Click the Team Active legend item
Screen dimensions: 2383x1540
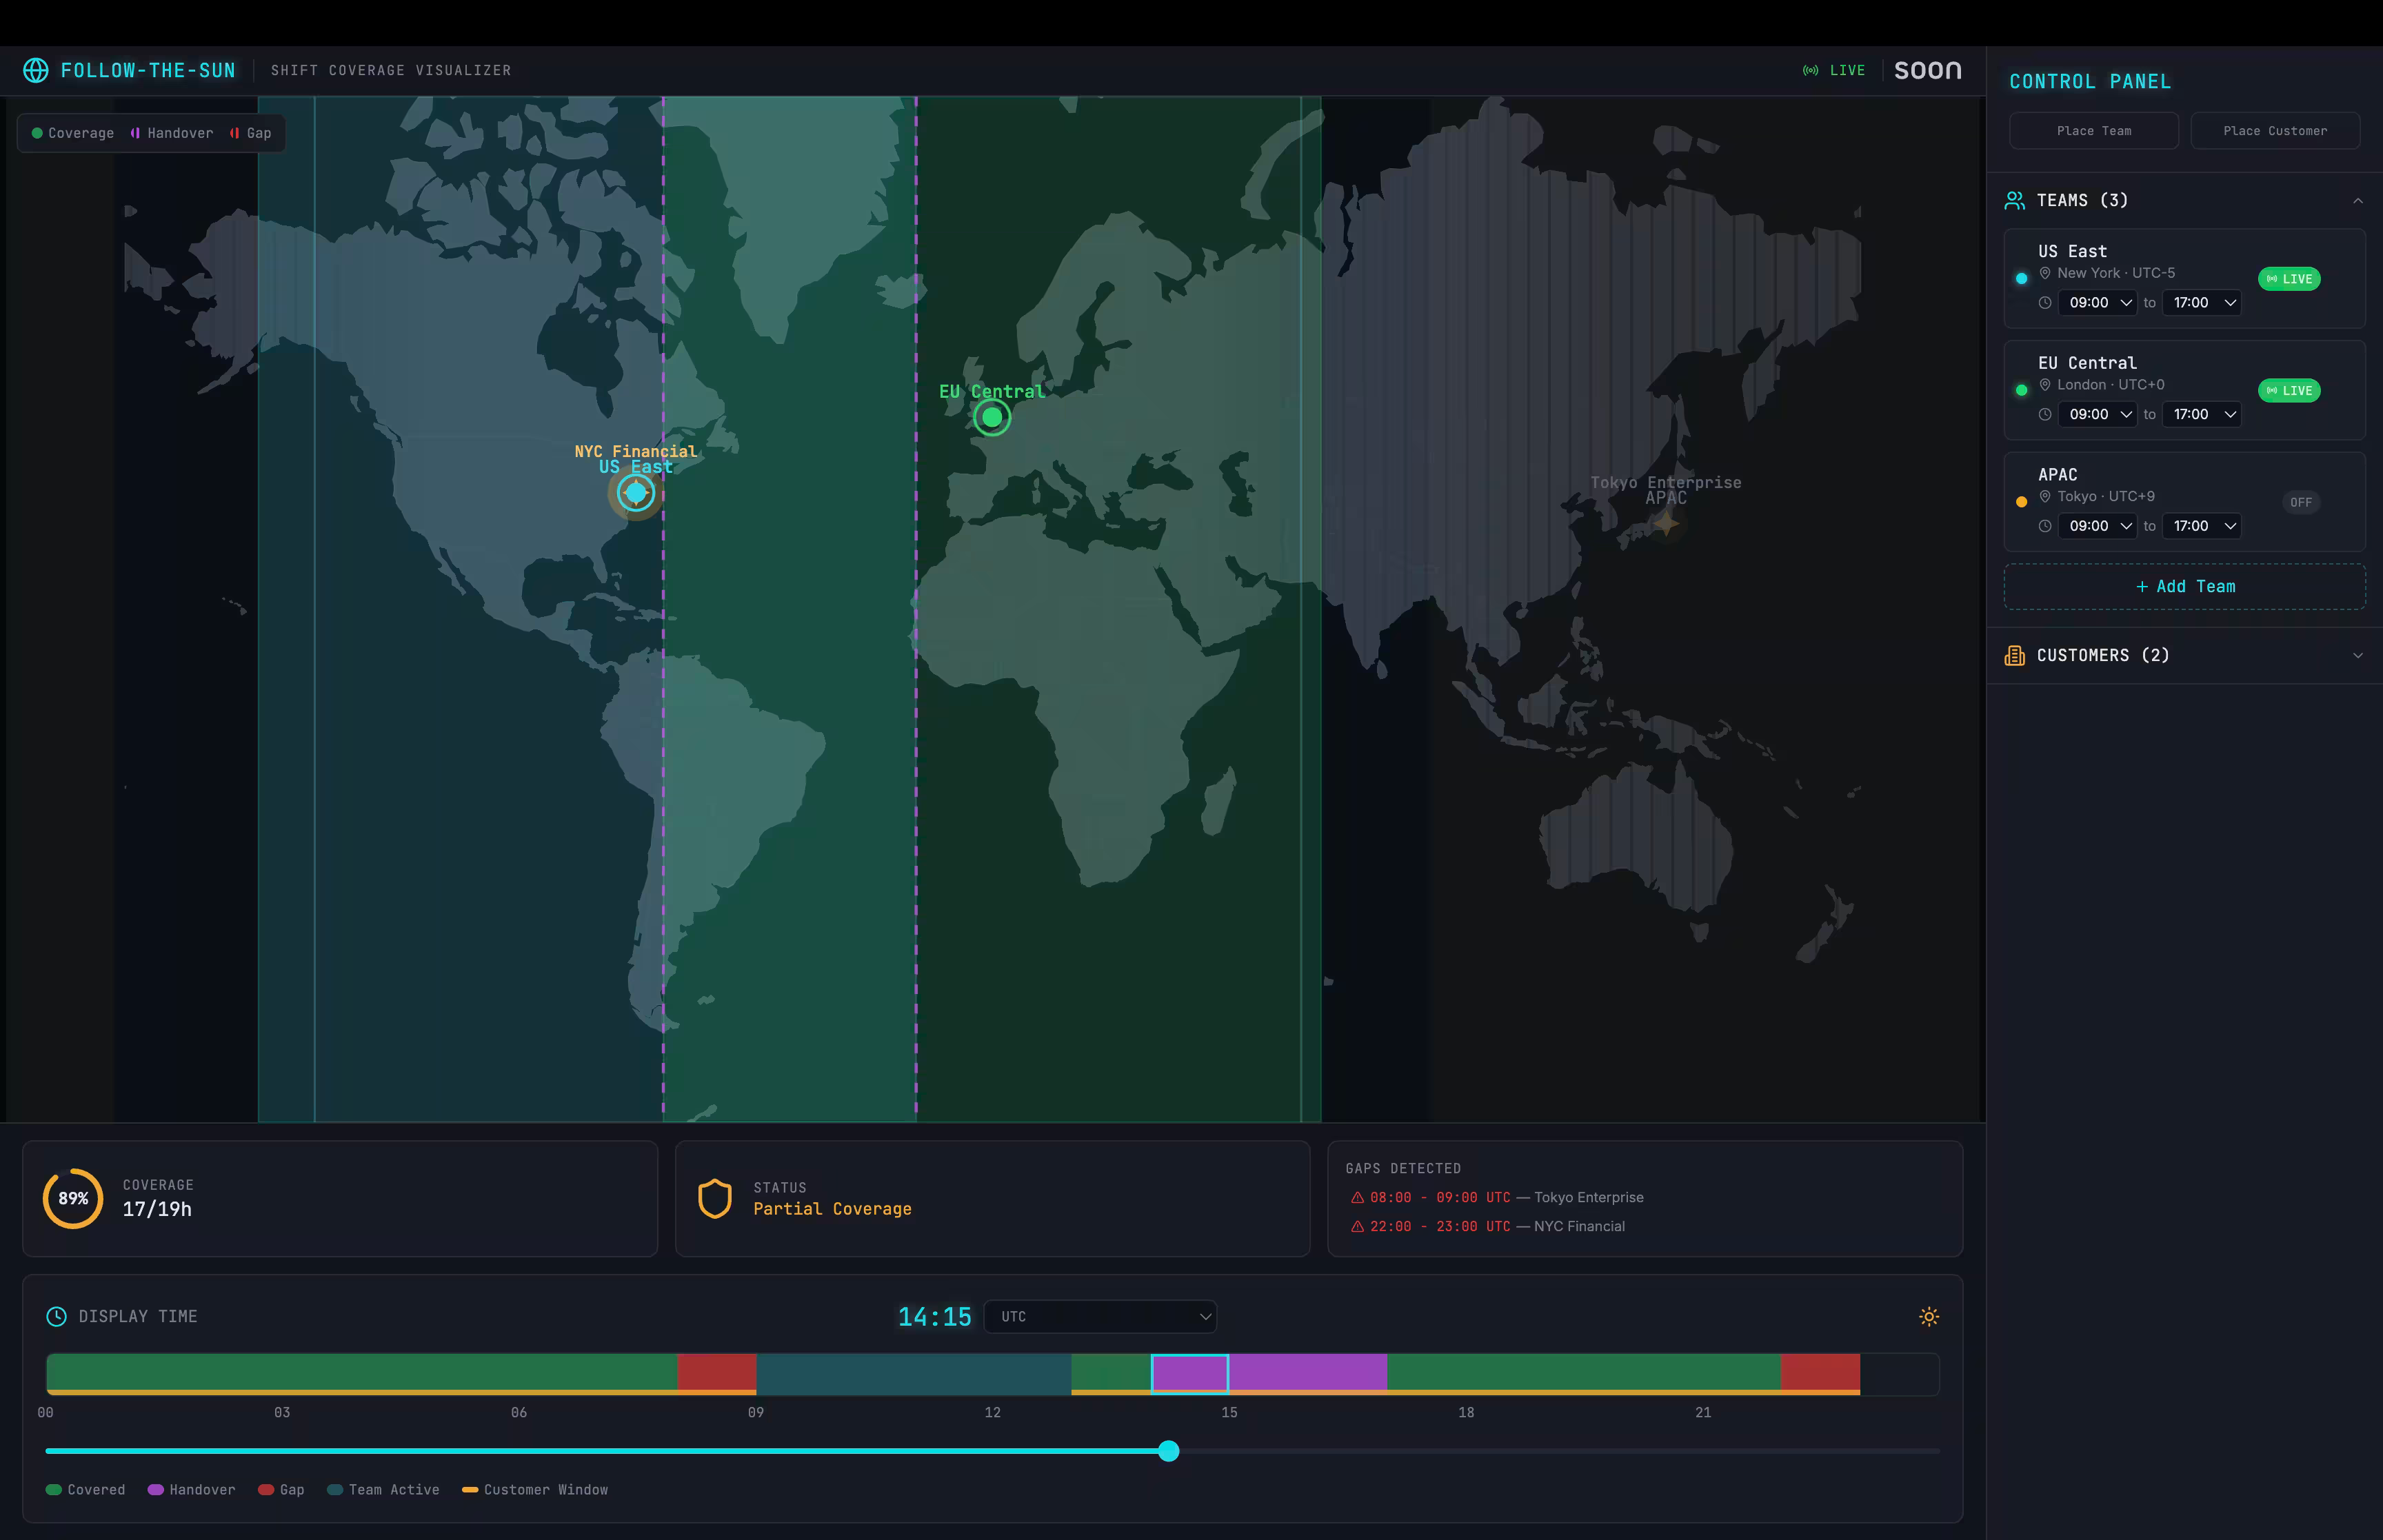click(x=383, y=1490)
